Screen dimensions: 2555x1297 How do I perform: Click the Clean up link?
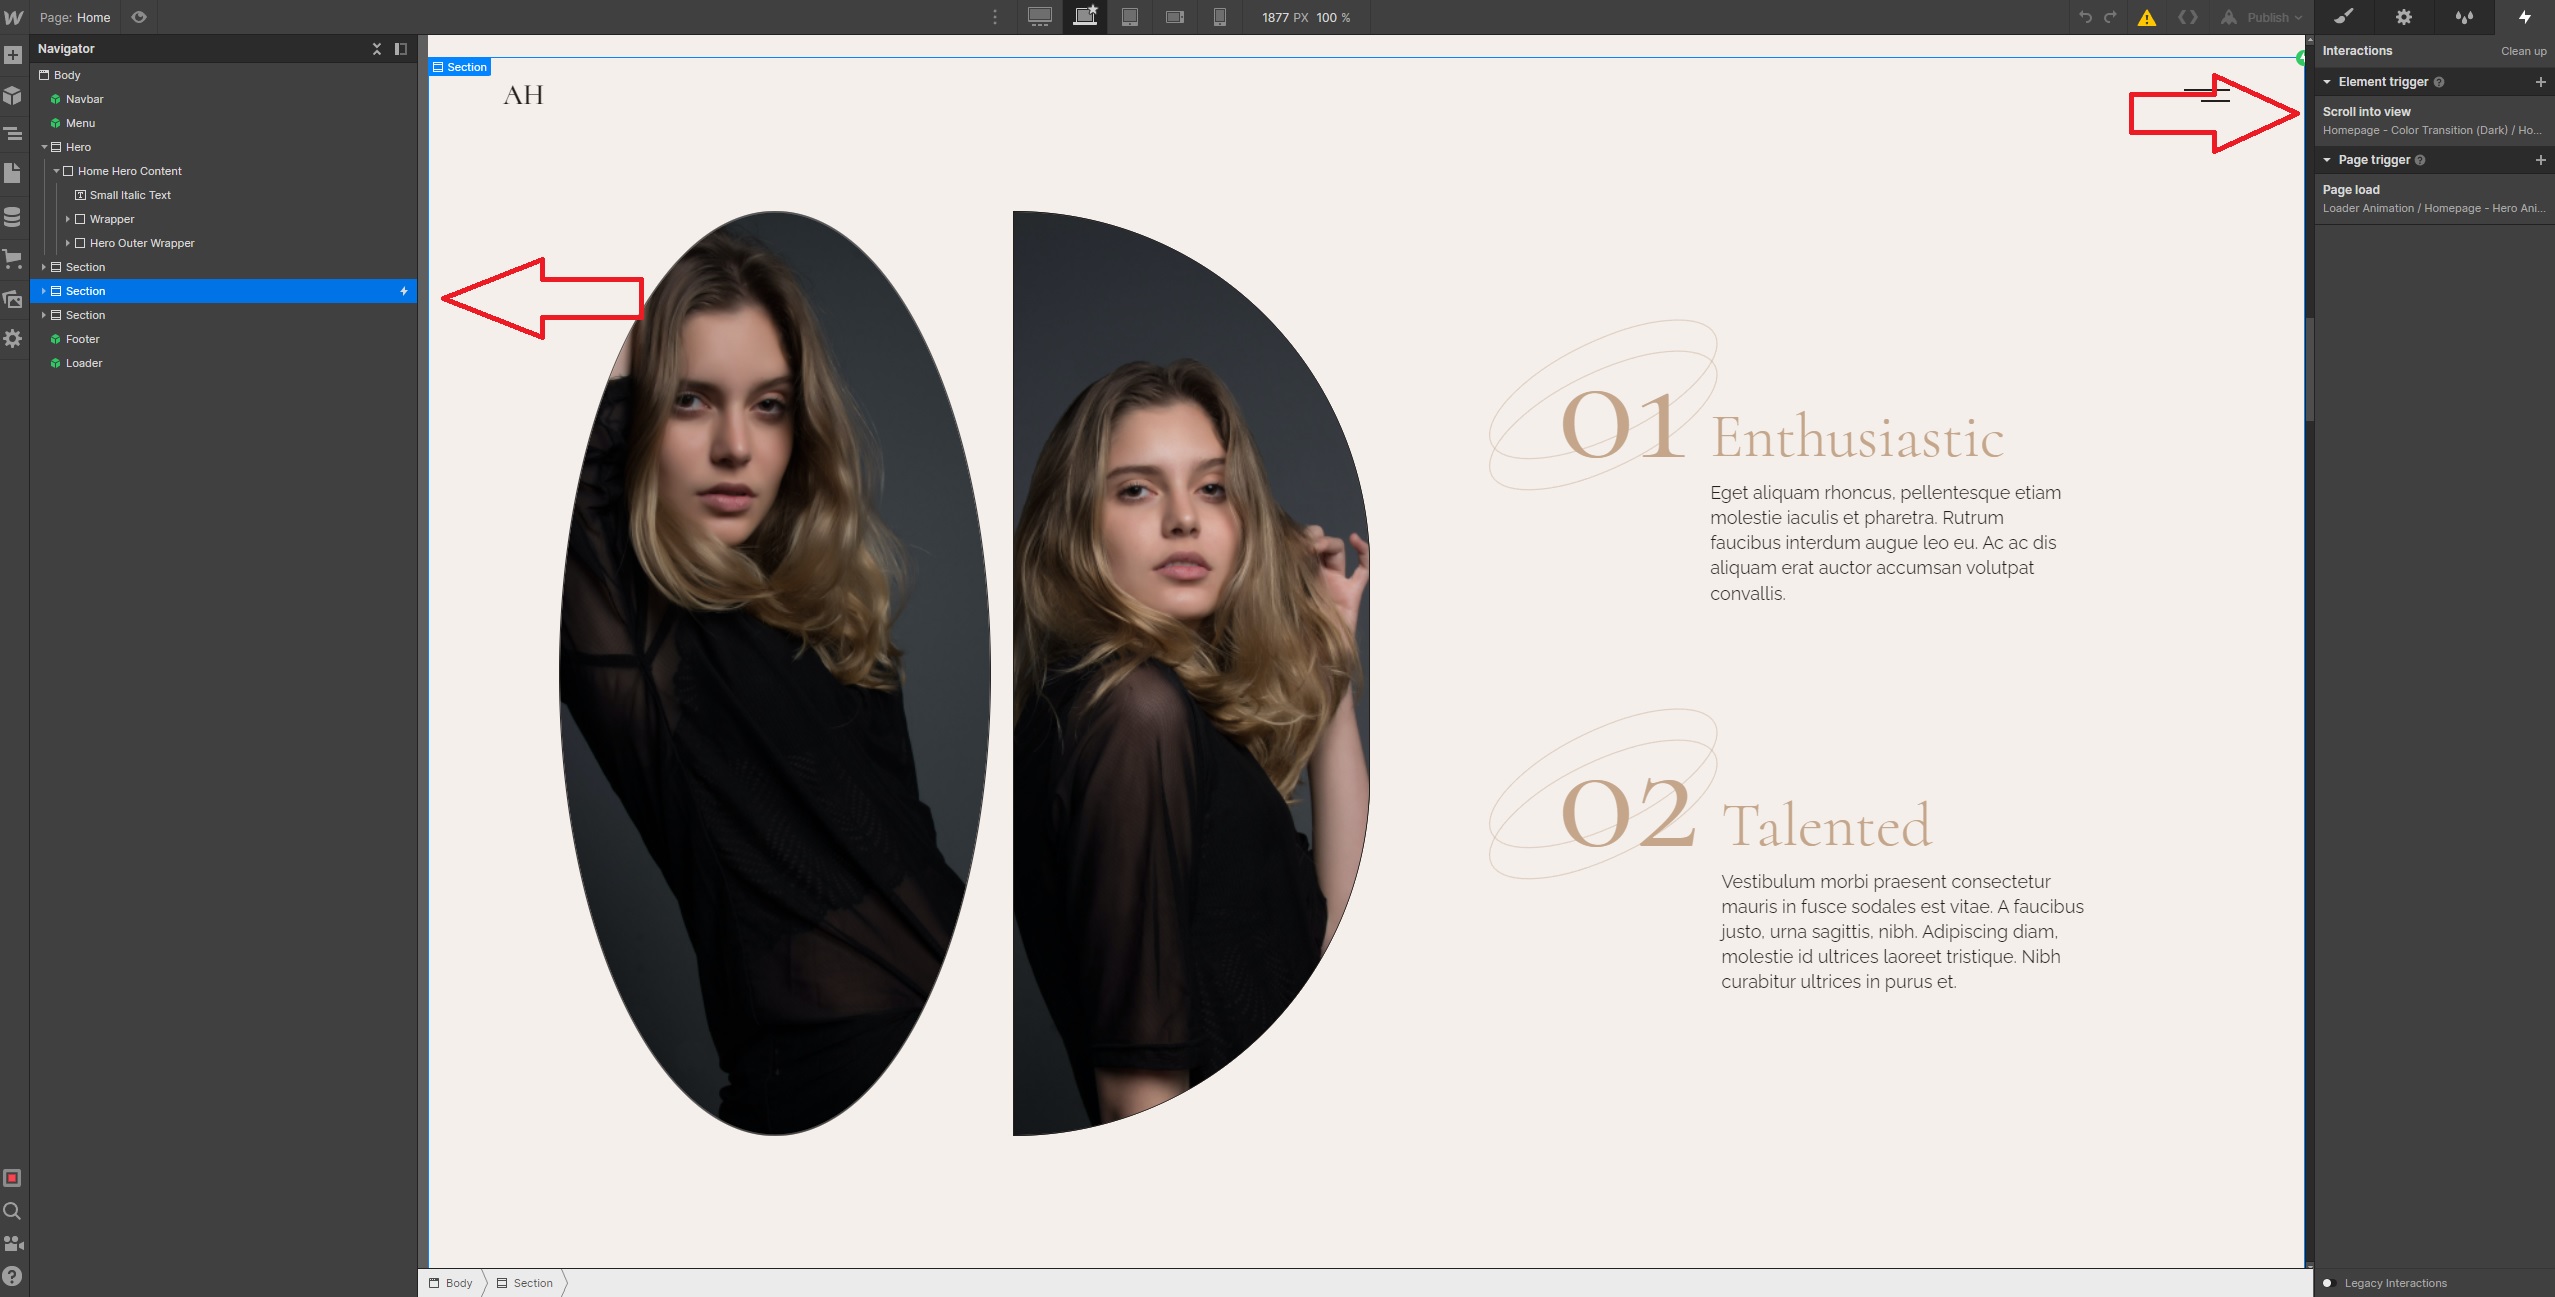pos(2523,51)
